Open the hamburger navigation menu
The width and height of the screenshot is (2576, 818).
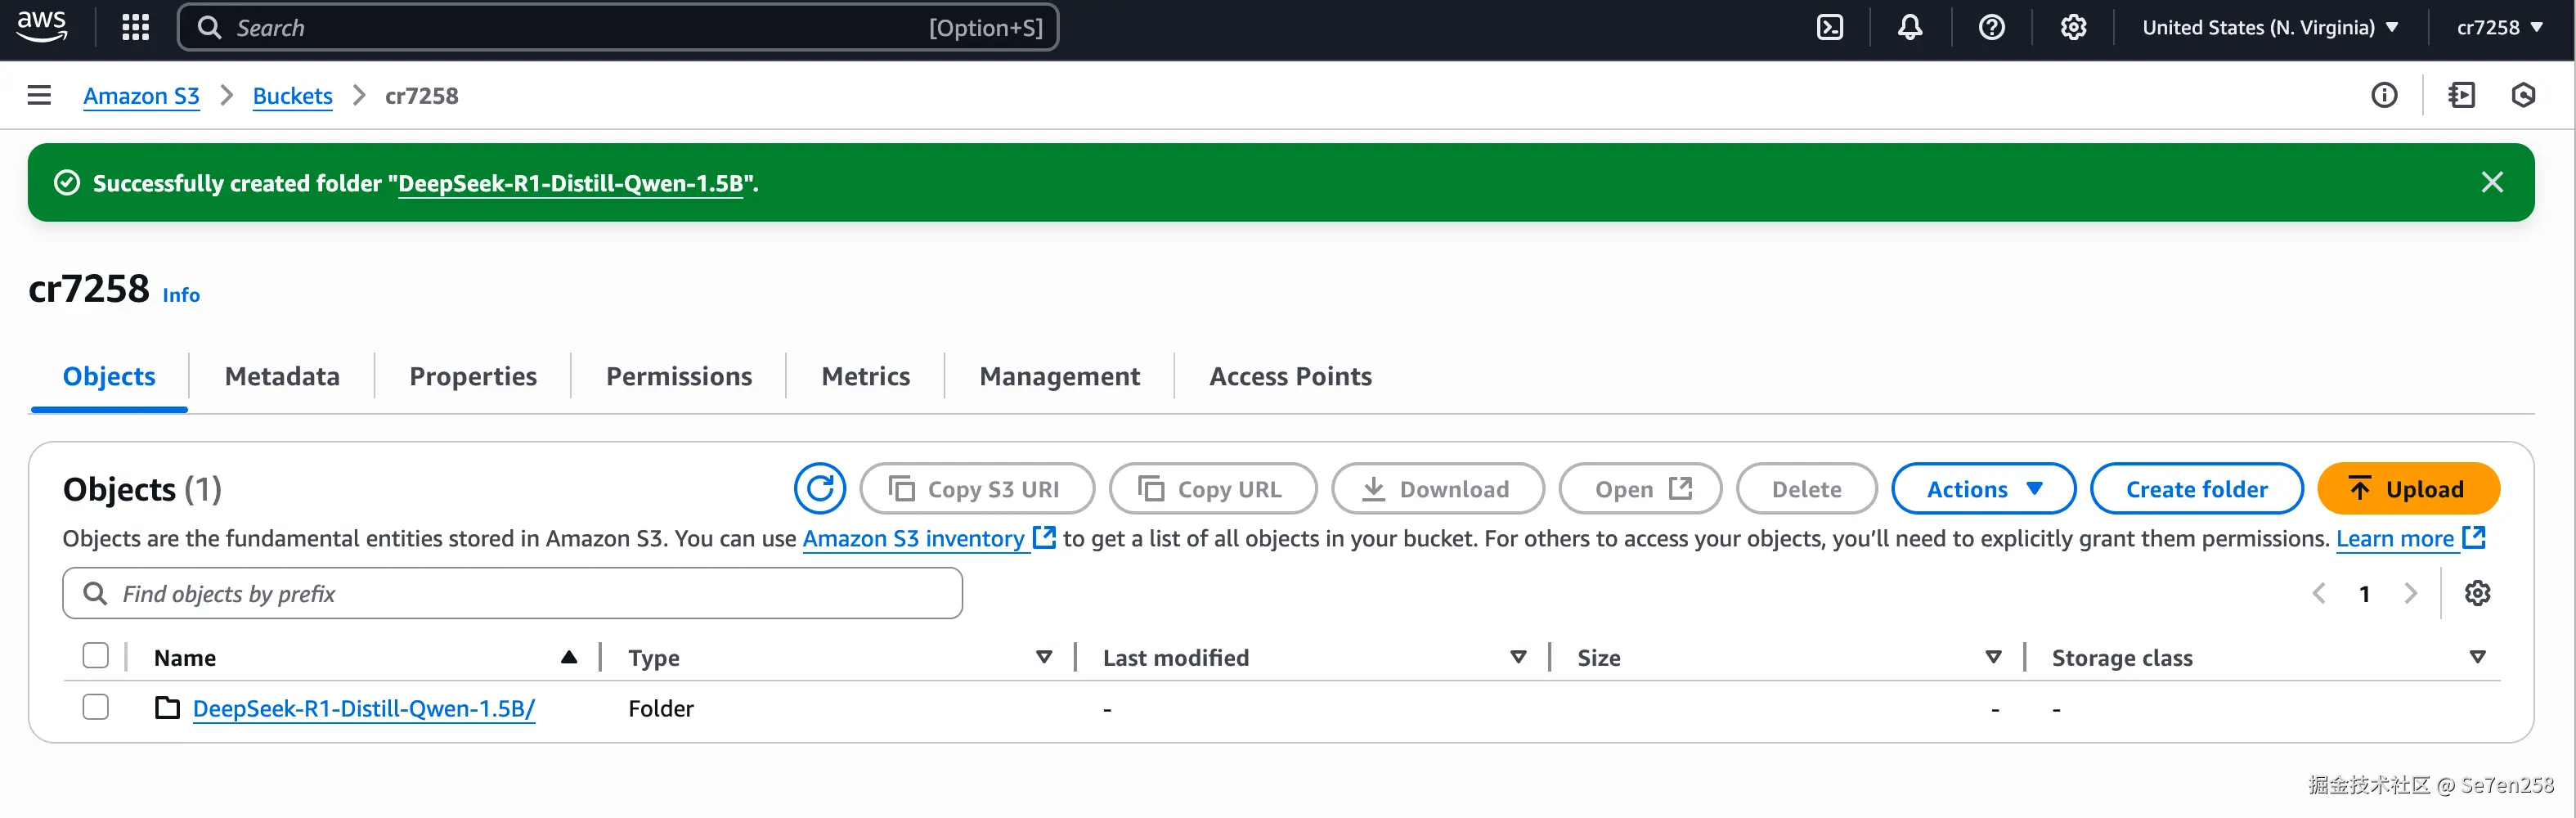39,96
